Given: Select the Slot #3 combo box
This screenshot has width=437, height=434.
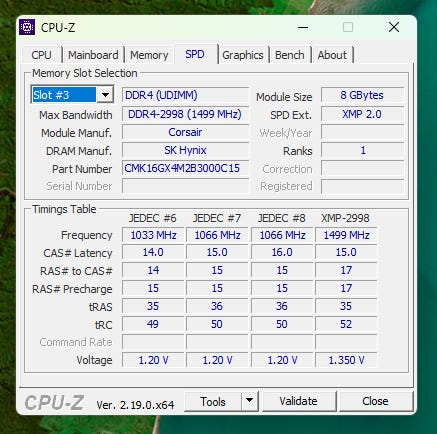Looking at the screenshot, I should coord(72,95).
